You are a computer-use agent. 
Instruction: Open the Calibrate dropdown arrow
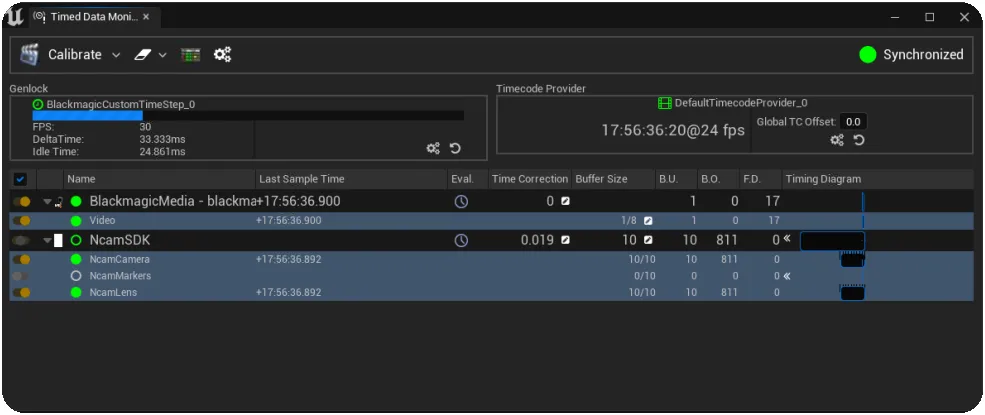(x=116, y=55)
